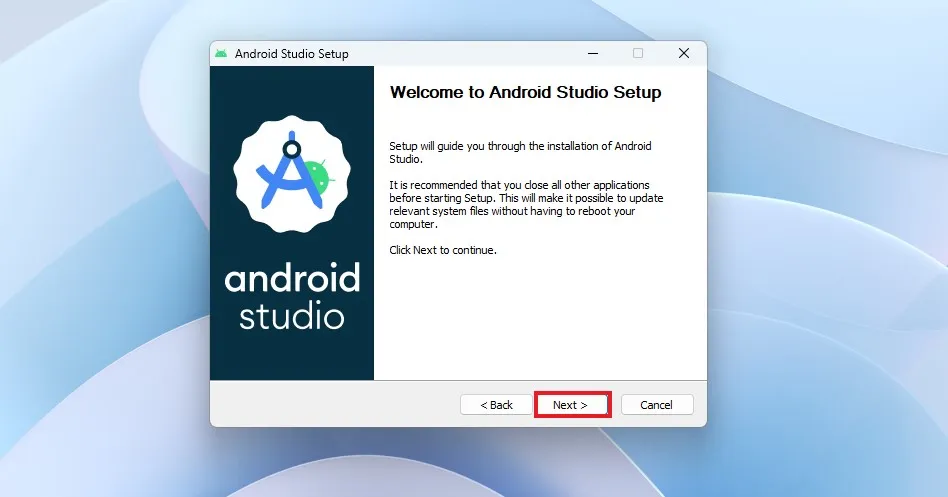Click the < Back button
The height and width of the screenshot is (497, 948).
click(x=496, y=404)
